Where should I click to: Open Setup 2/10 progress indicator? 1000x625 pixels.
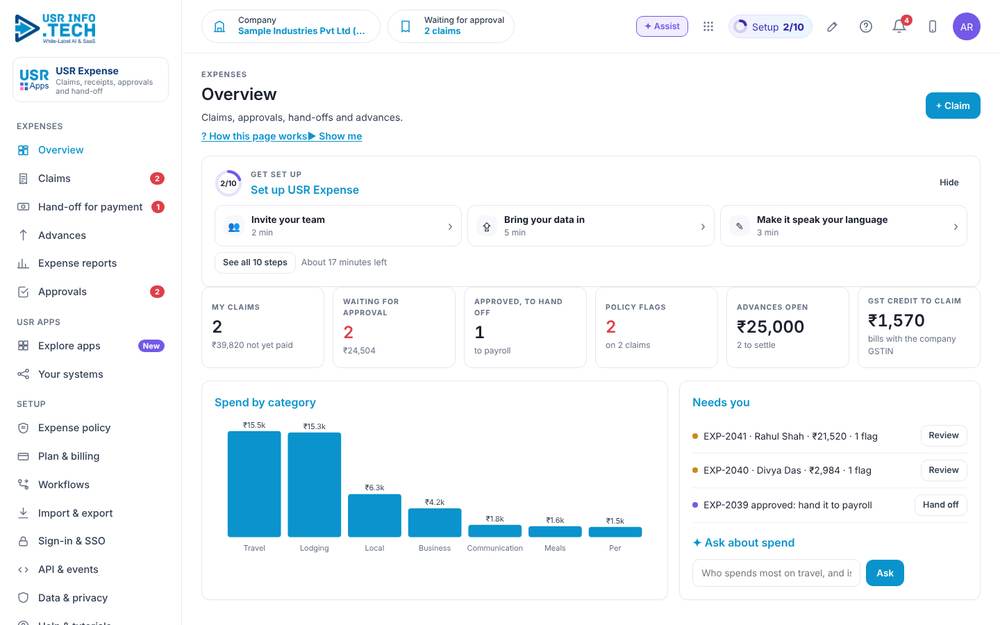click(770, 27)
